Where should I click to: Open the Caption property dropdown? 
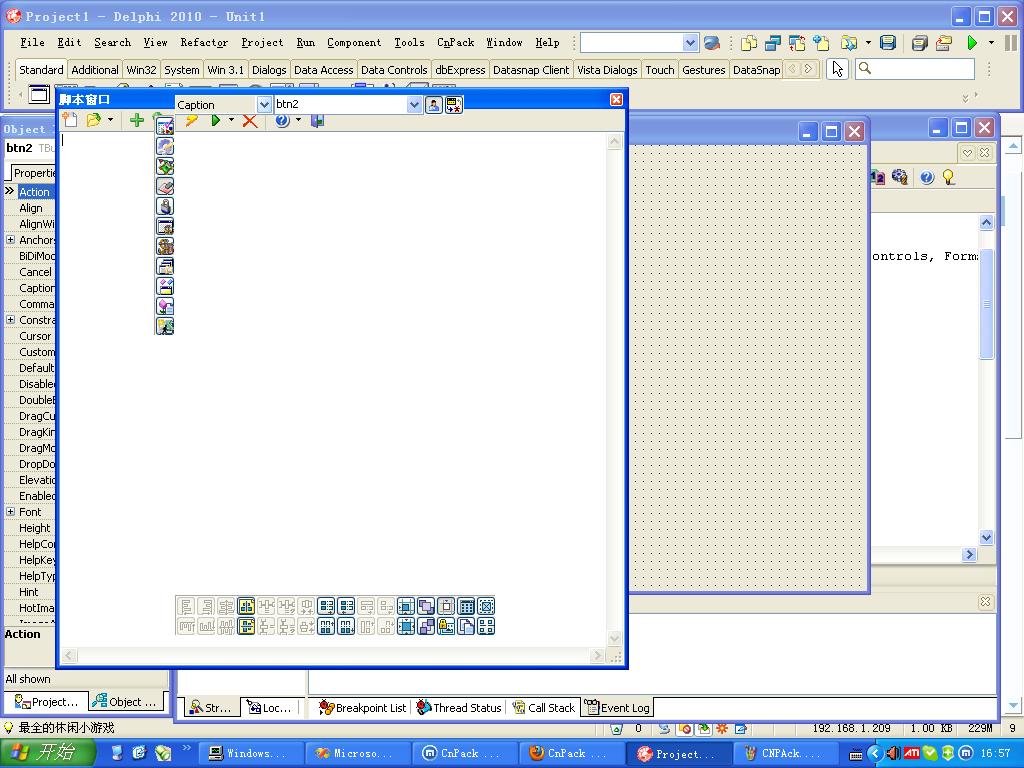(265, 105)
